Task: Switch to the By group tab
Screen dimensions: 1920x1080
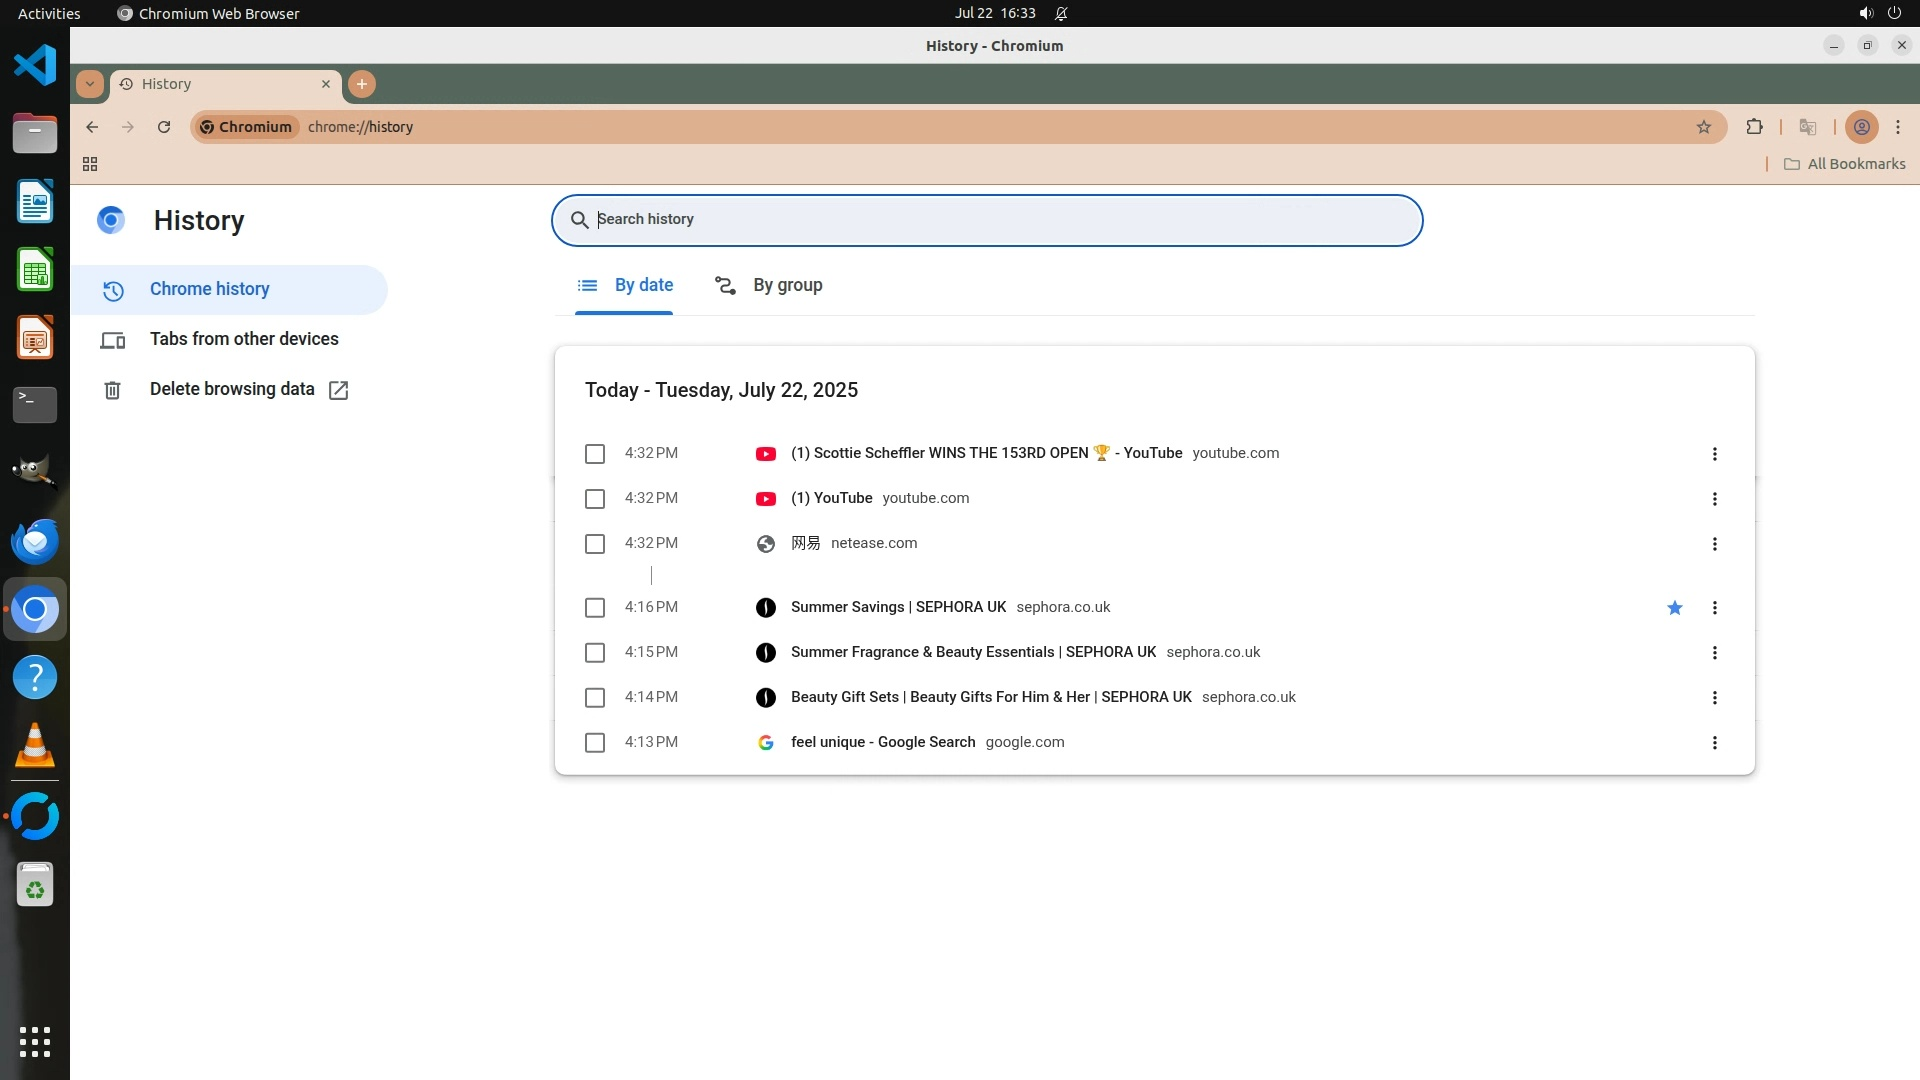Action: (769, 286)
